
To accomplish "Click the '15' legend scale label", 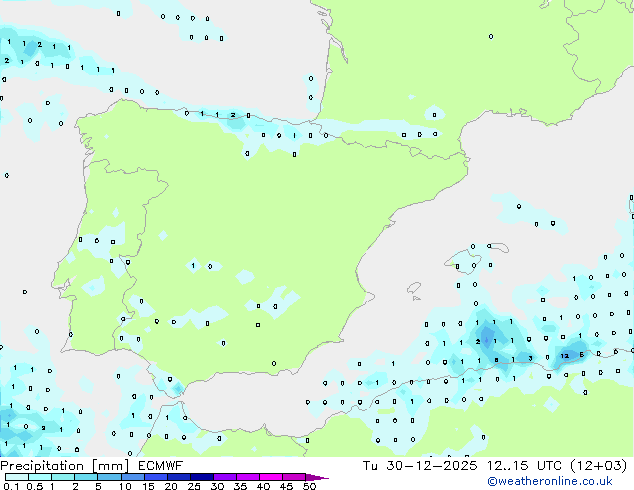I will (x=148, y=486).
